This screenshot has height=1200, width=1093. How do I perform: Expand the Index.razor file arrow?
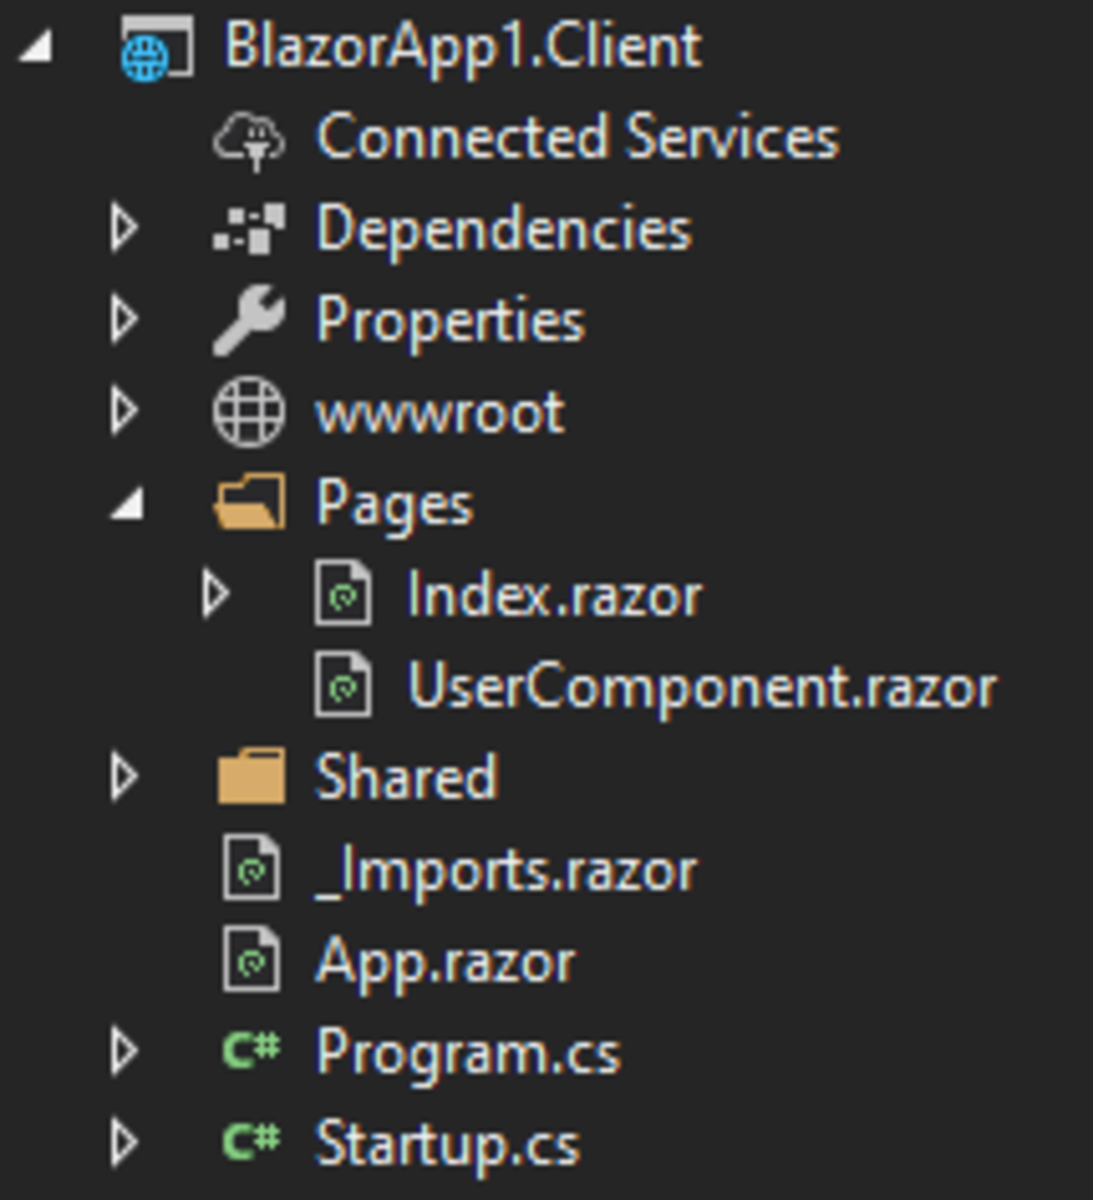pos(216,594)
